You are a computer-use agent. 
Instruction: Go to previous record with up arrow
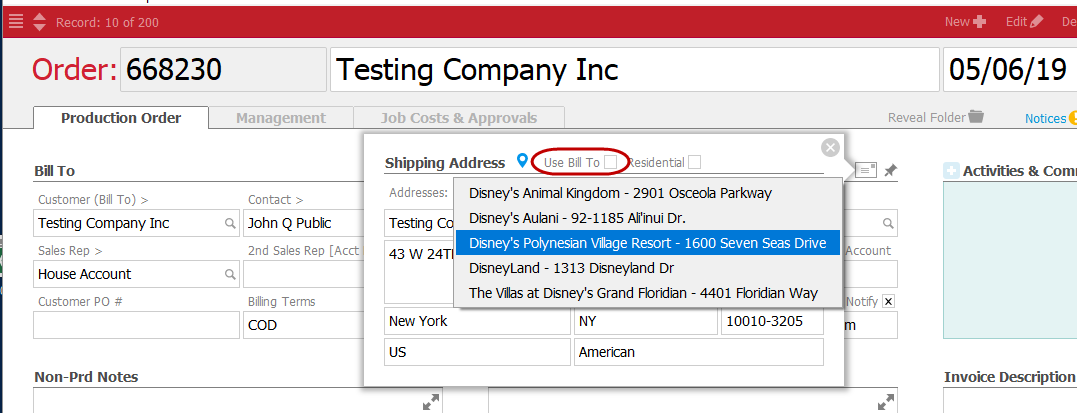tap(39, 17)
